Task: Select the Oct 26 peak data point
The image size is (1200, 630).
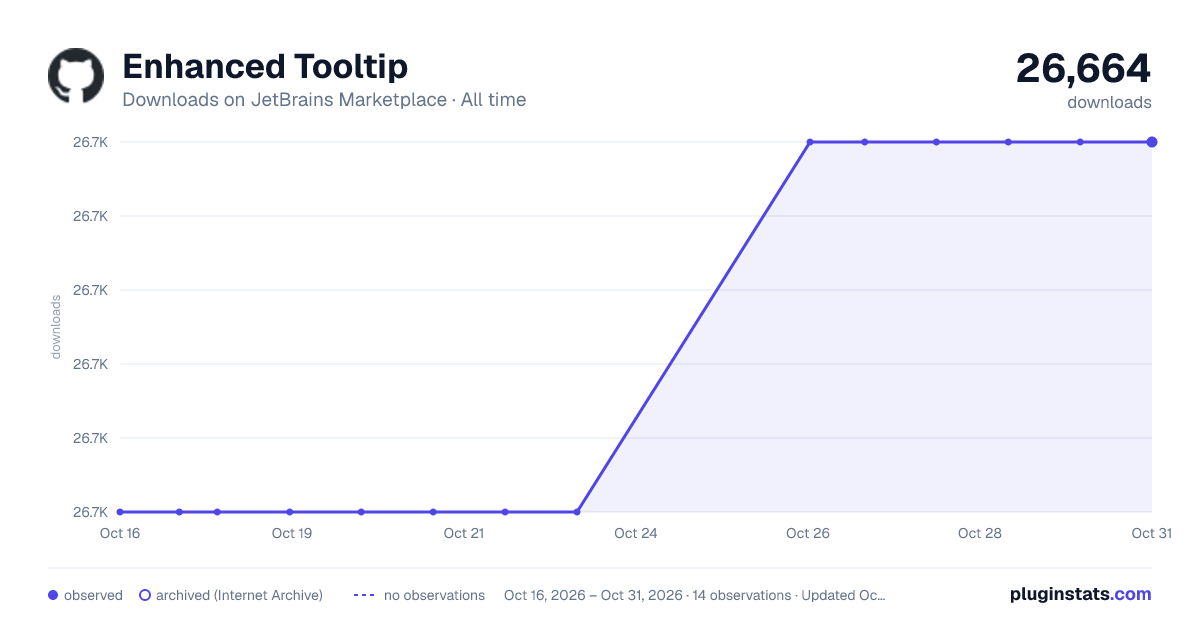Action: point(810,142)
